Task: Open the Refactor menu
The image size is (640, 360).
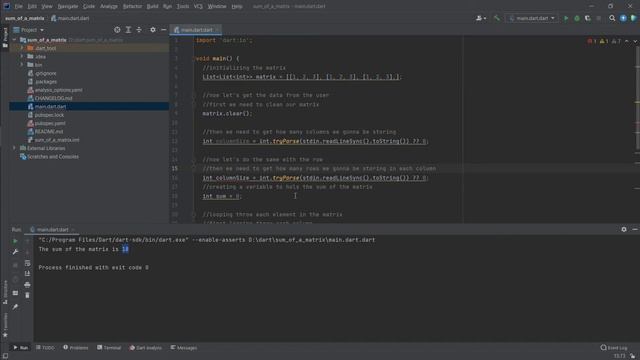Action: pos(132,6)
